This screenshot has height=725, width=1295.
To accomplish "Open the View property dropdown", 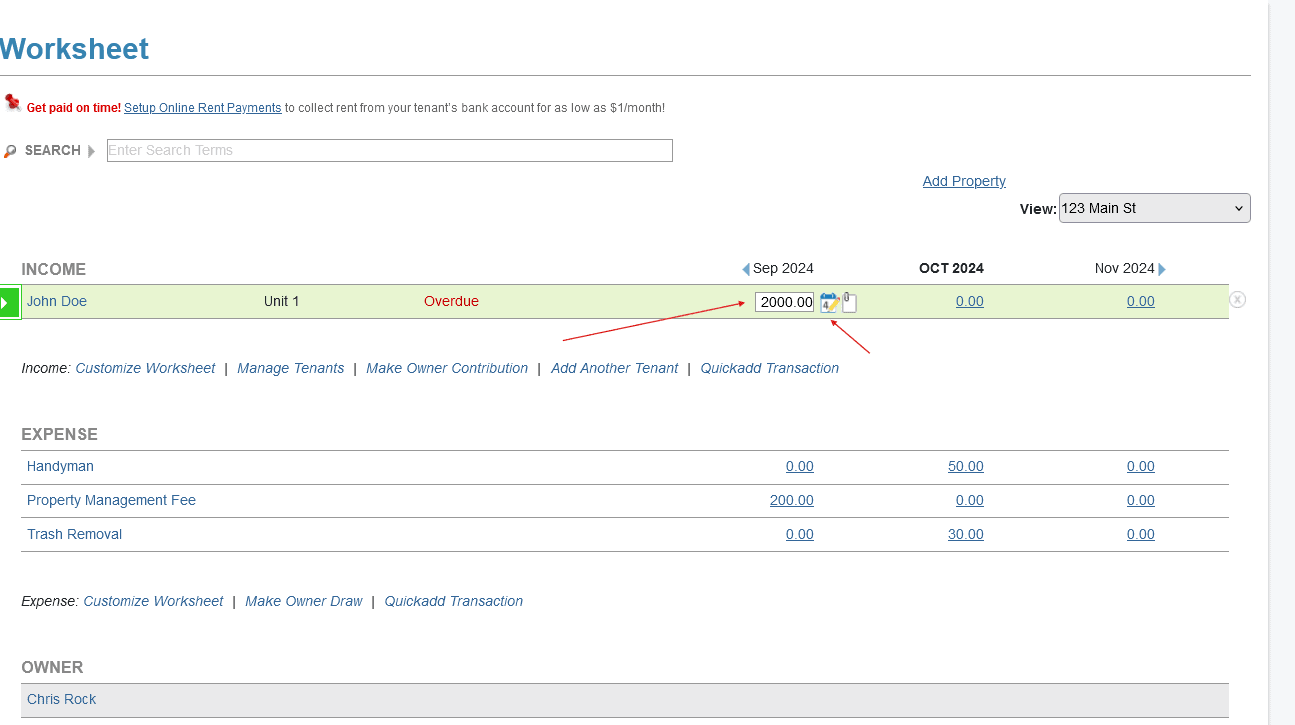I will (x=1154, y=208).
